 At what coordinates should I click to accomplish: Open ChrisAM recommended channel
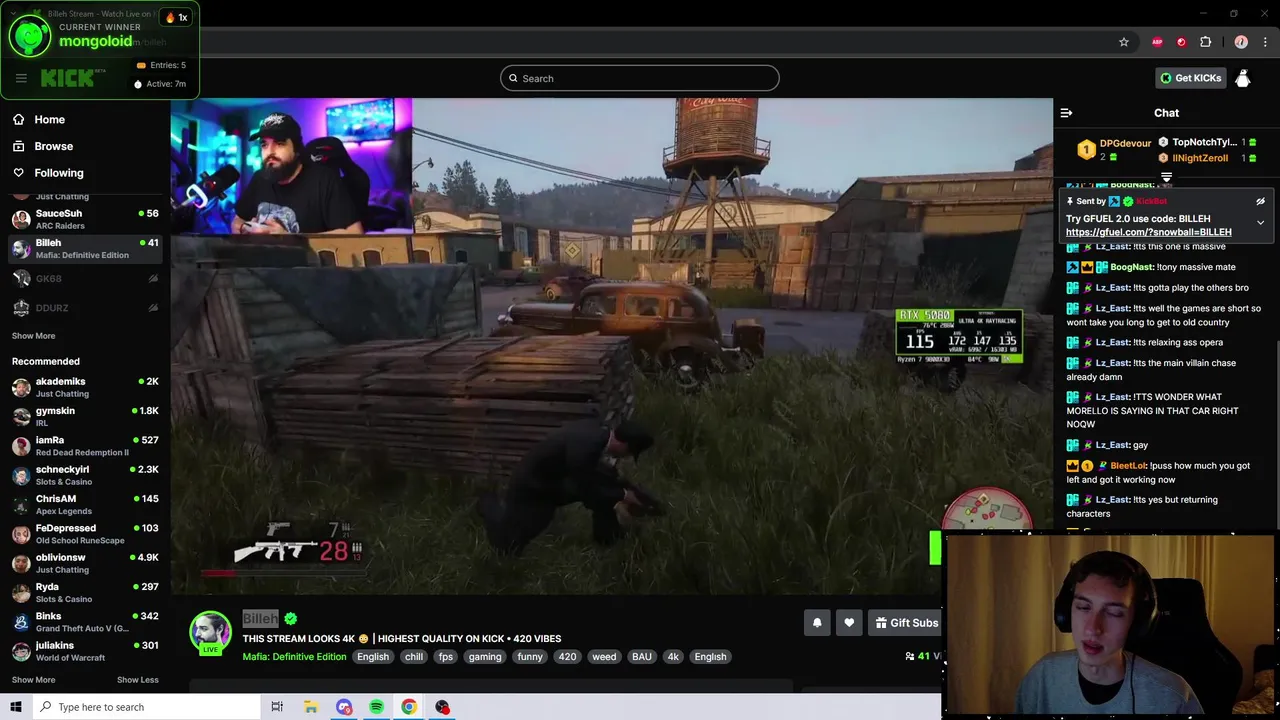point(85,504)
